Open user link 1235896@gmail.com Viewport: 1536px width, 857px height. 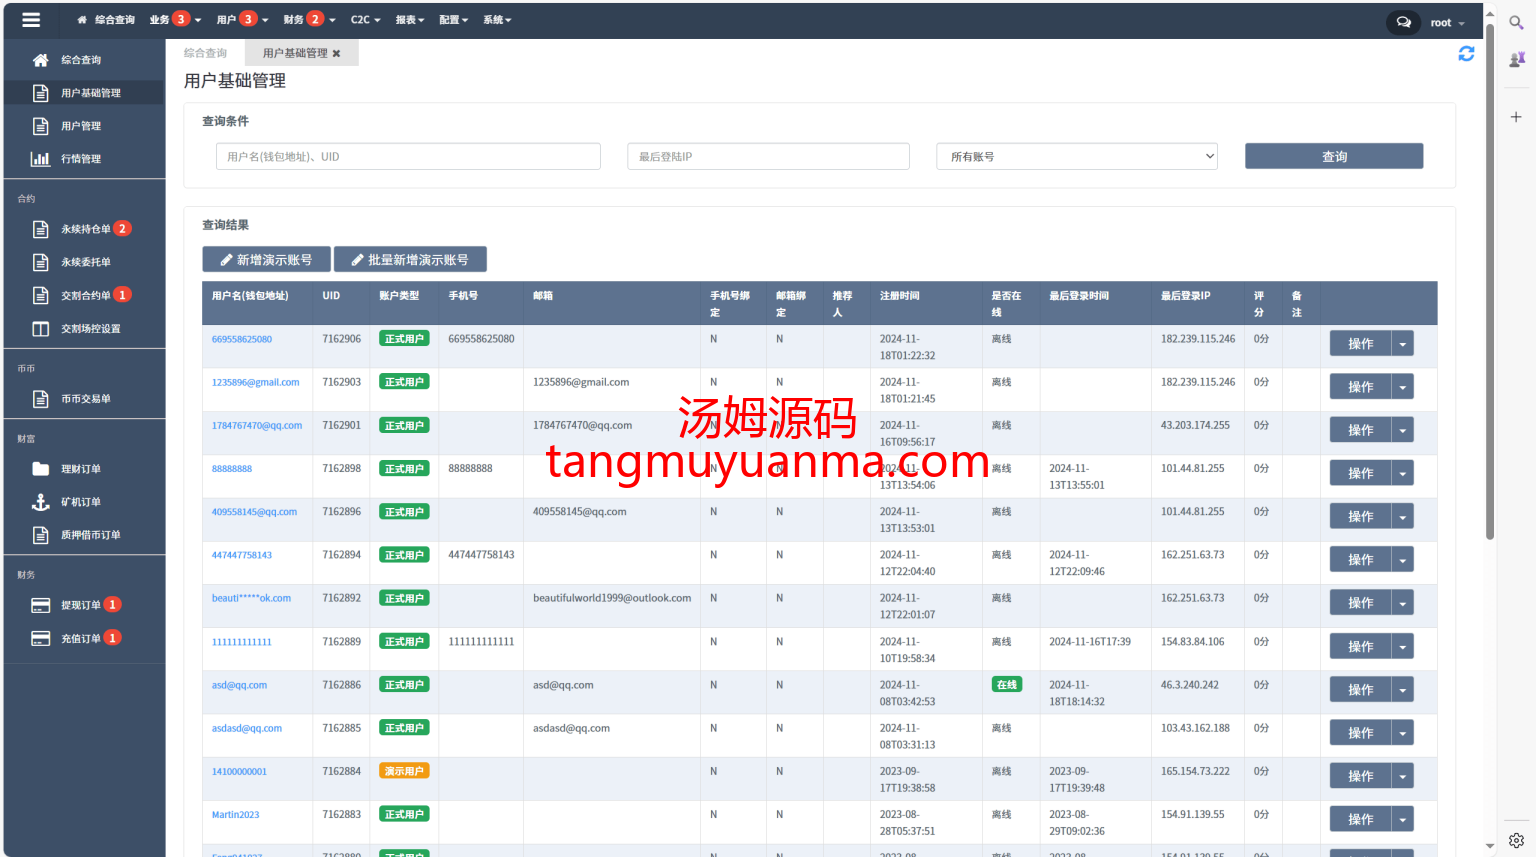tap(255, 382)
